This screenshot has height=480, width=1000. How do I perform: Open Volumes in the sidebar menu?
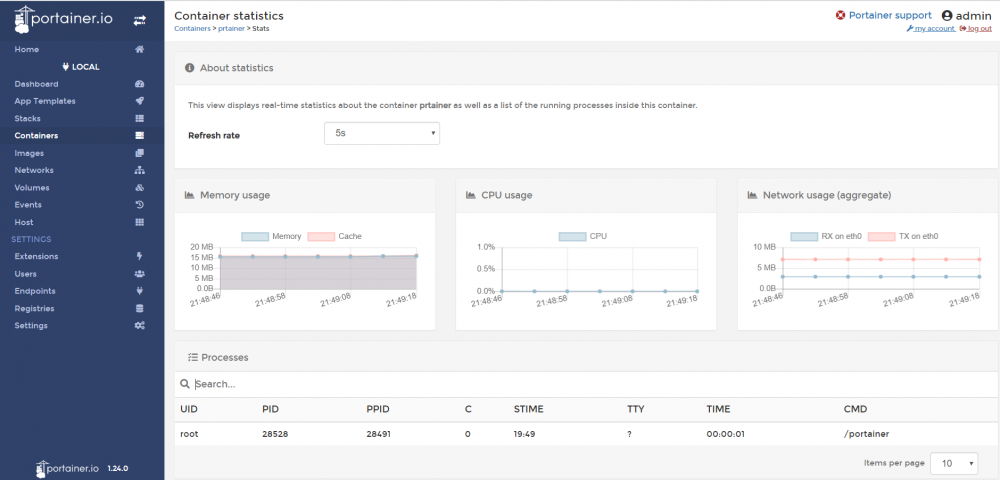(x=32, y=187)
